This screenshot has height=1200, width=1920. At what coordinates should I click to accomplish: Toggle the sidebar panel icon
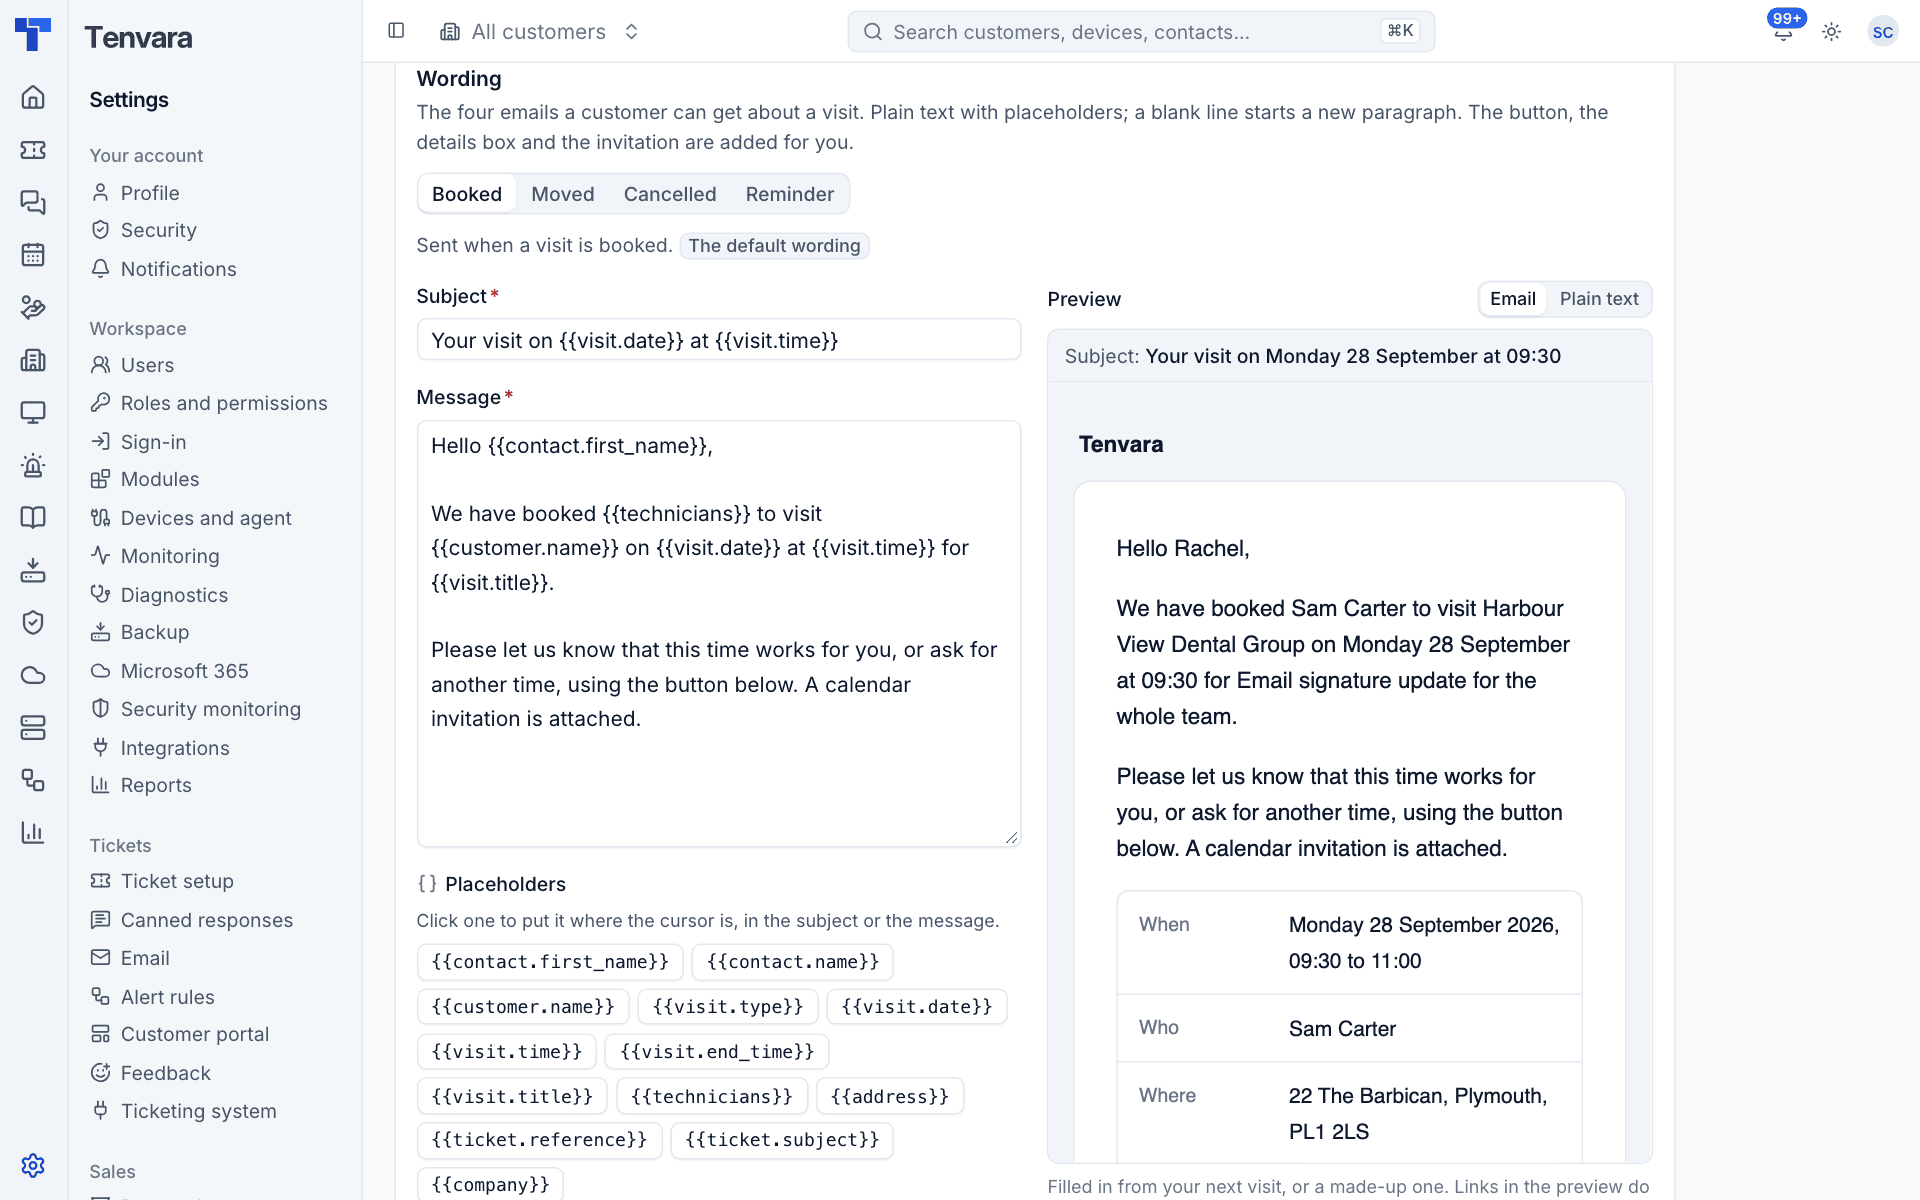tap(396, 31)
